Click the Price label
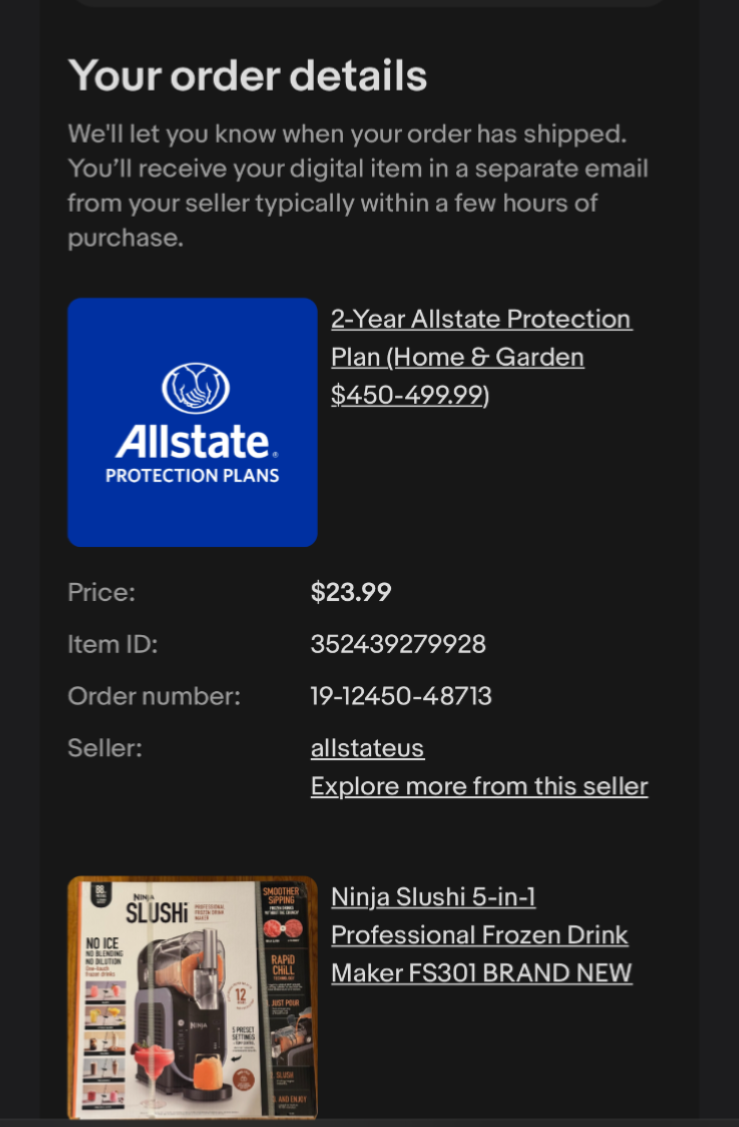739x1127 pixels. point(101,592)
